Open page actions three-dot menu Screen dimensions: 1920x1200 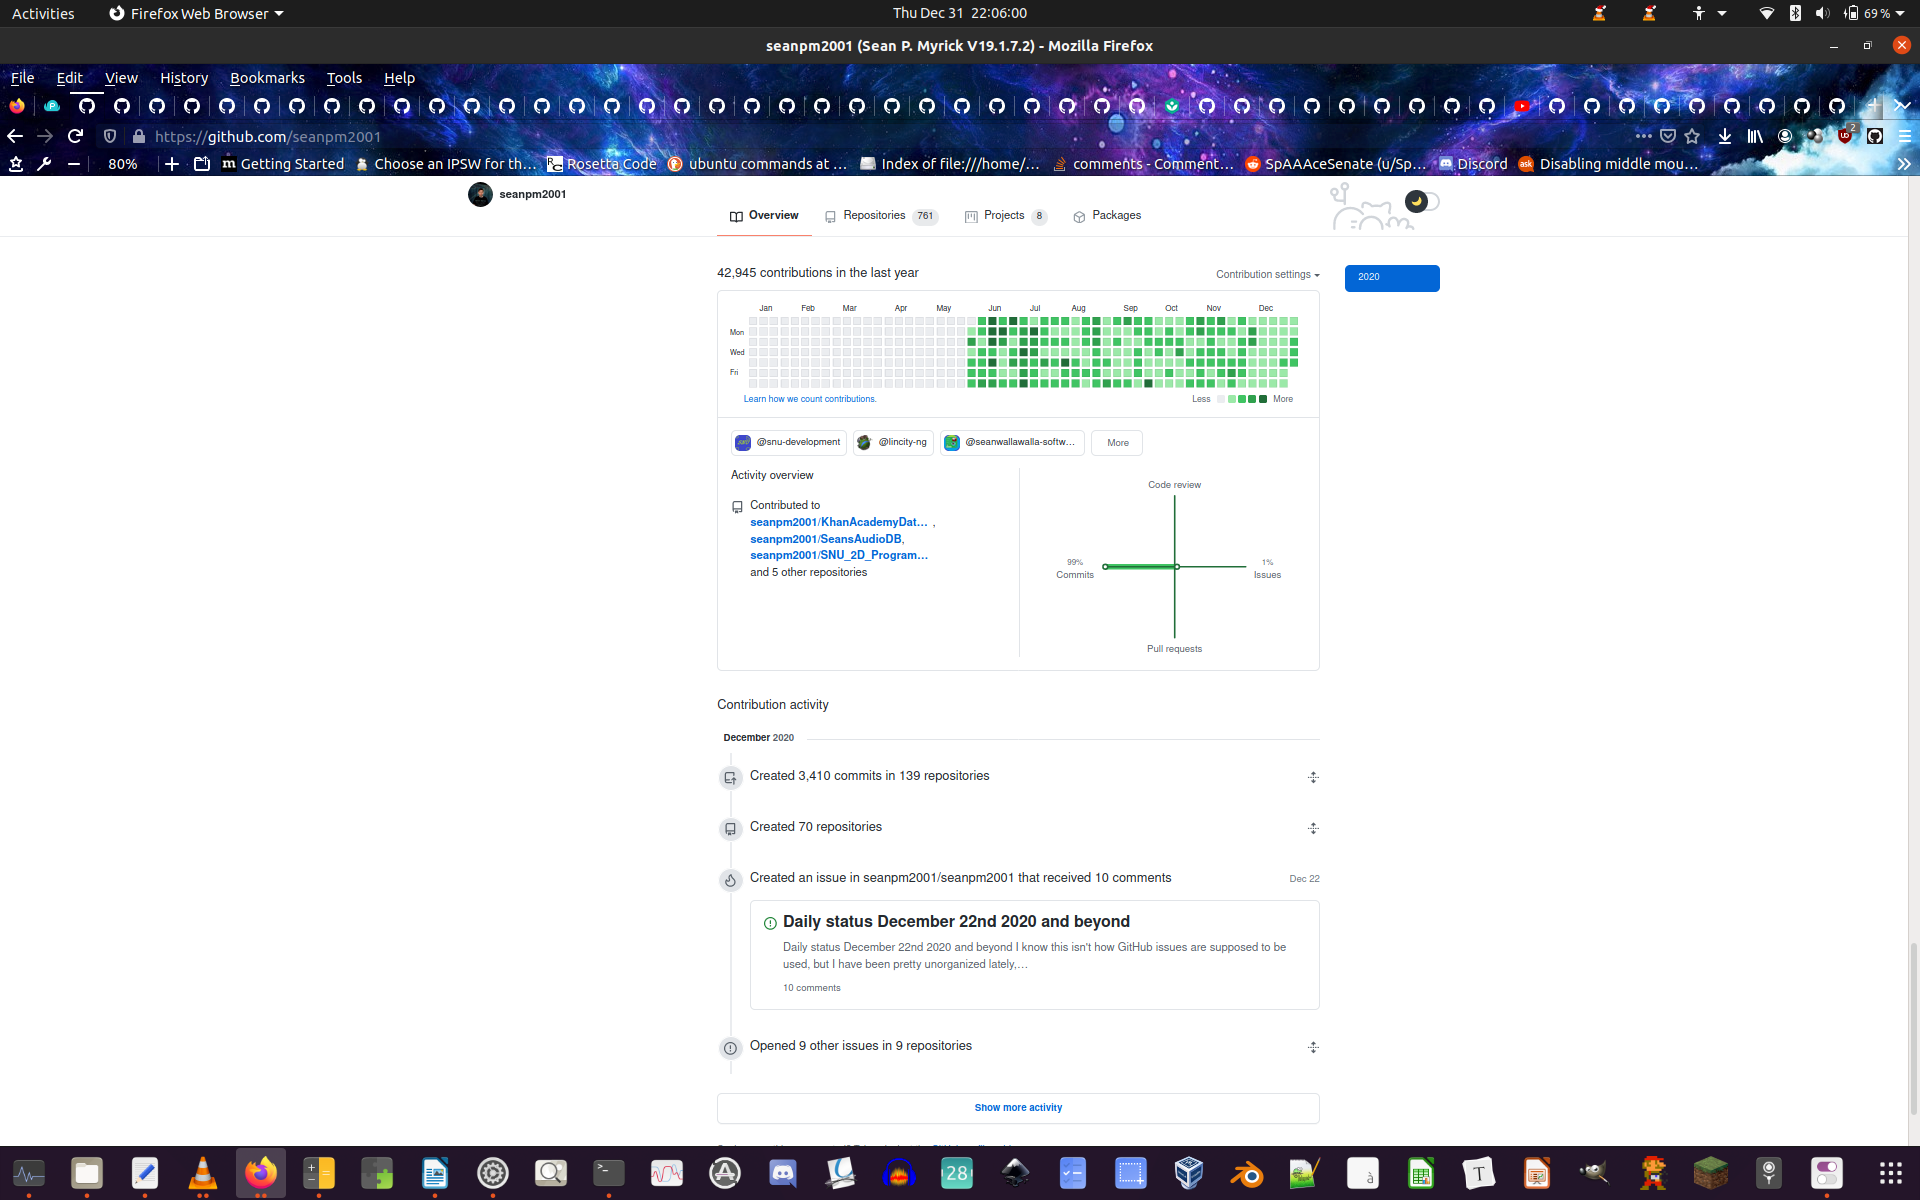(x=1644, y=136)
